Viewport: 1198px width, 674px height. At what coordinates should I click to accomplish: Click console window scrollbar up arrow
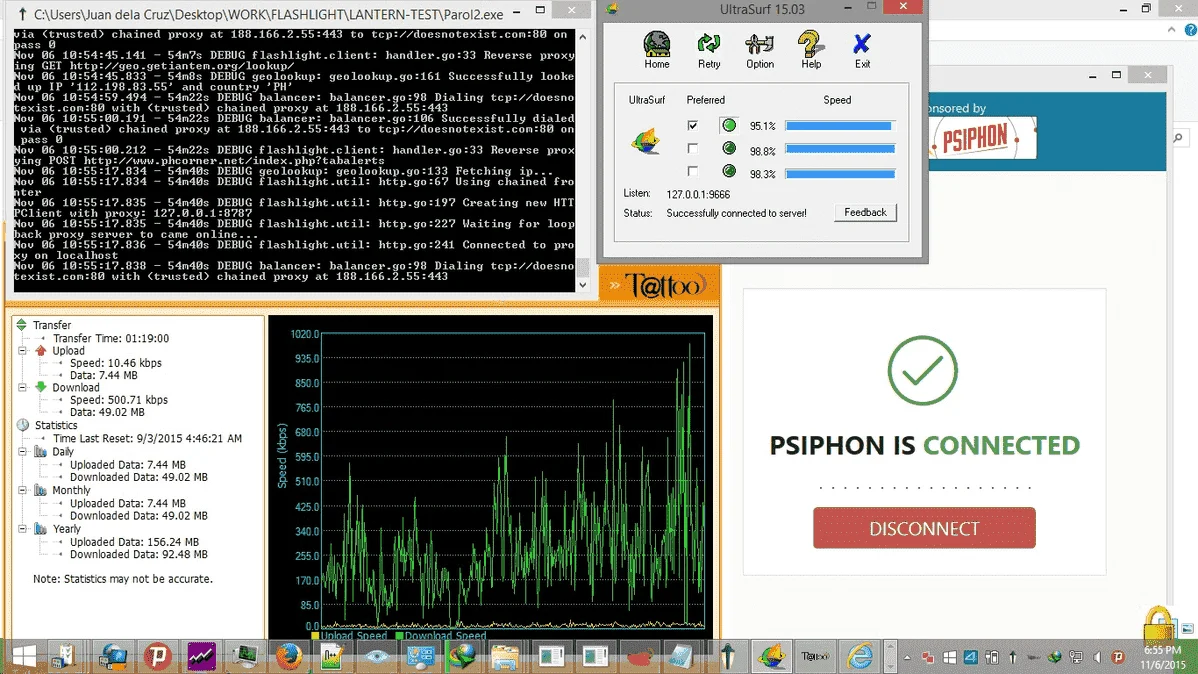point(583,37)
